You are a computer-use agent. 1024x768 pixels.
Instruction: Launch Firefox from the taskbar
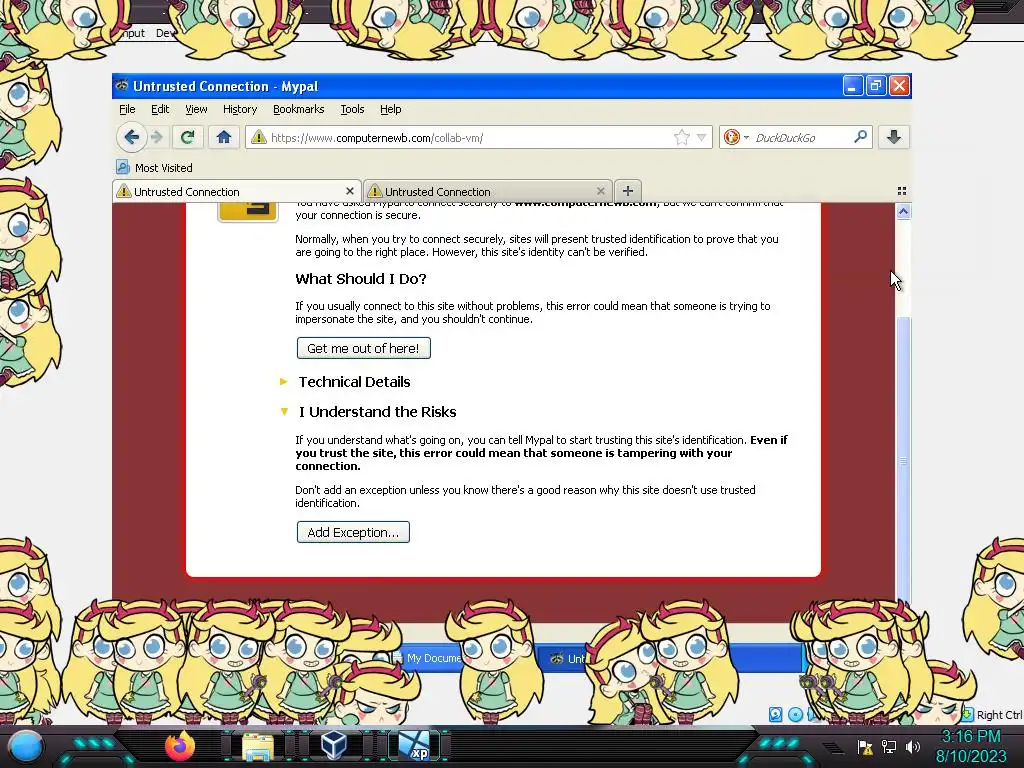click(x=180, y=746)
